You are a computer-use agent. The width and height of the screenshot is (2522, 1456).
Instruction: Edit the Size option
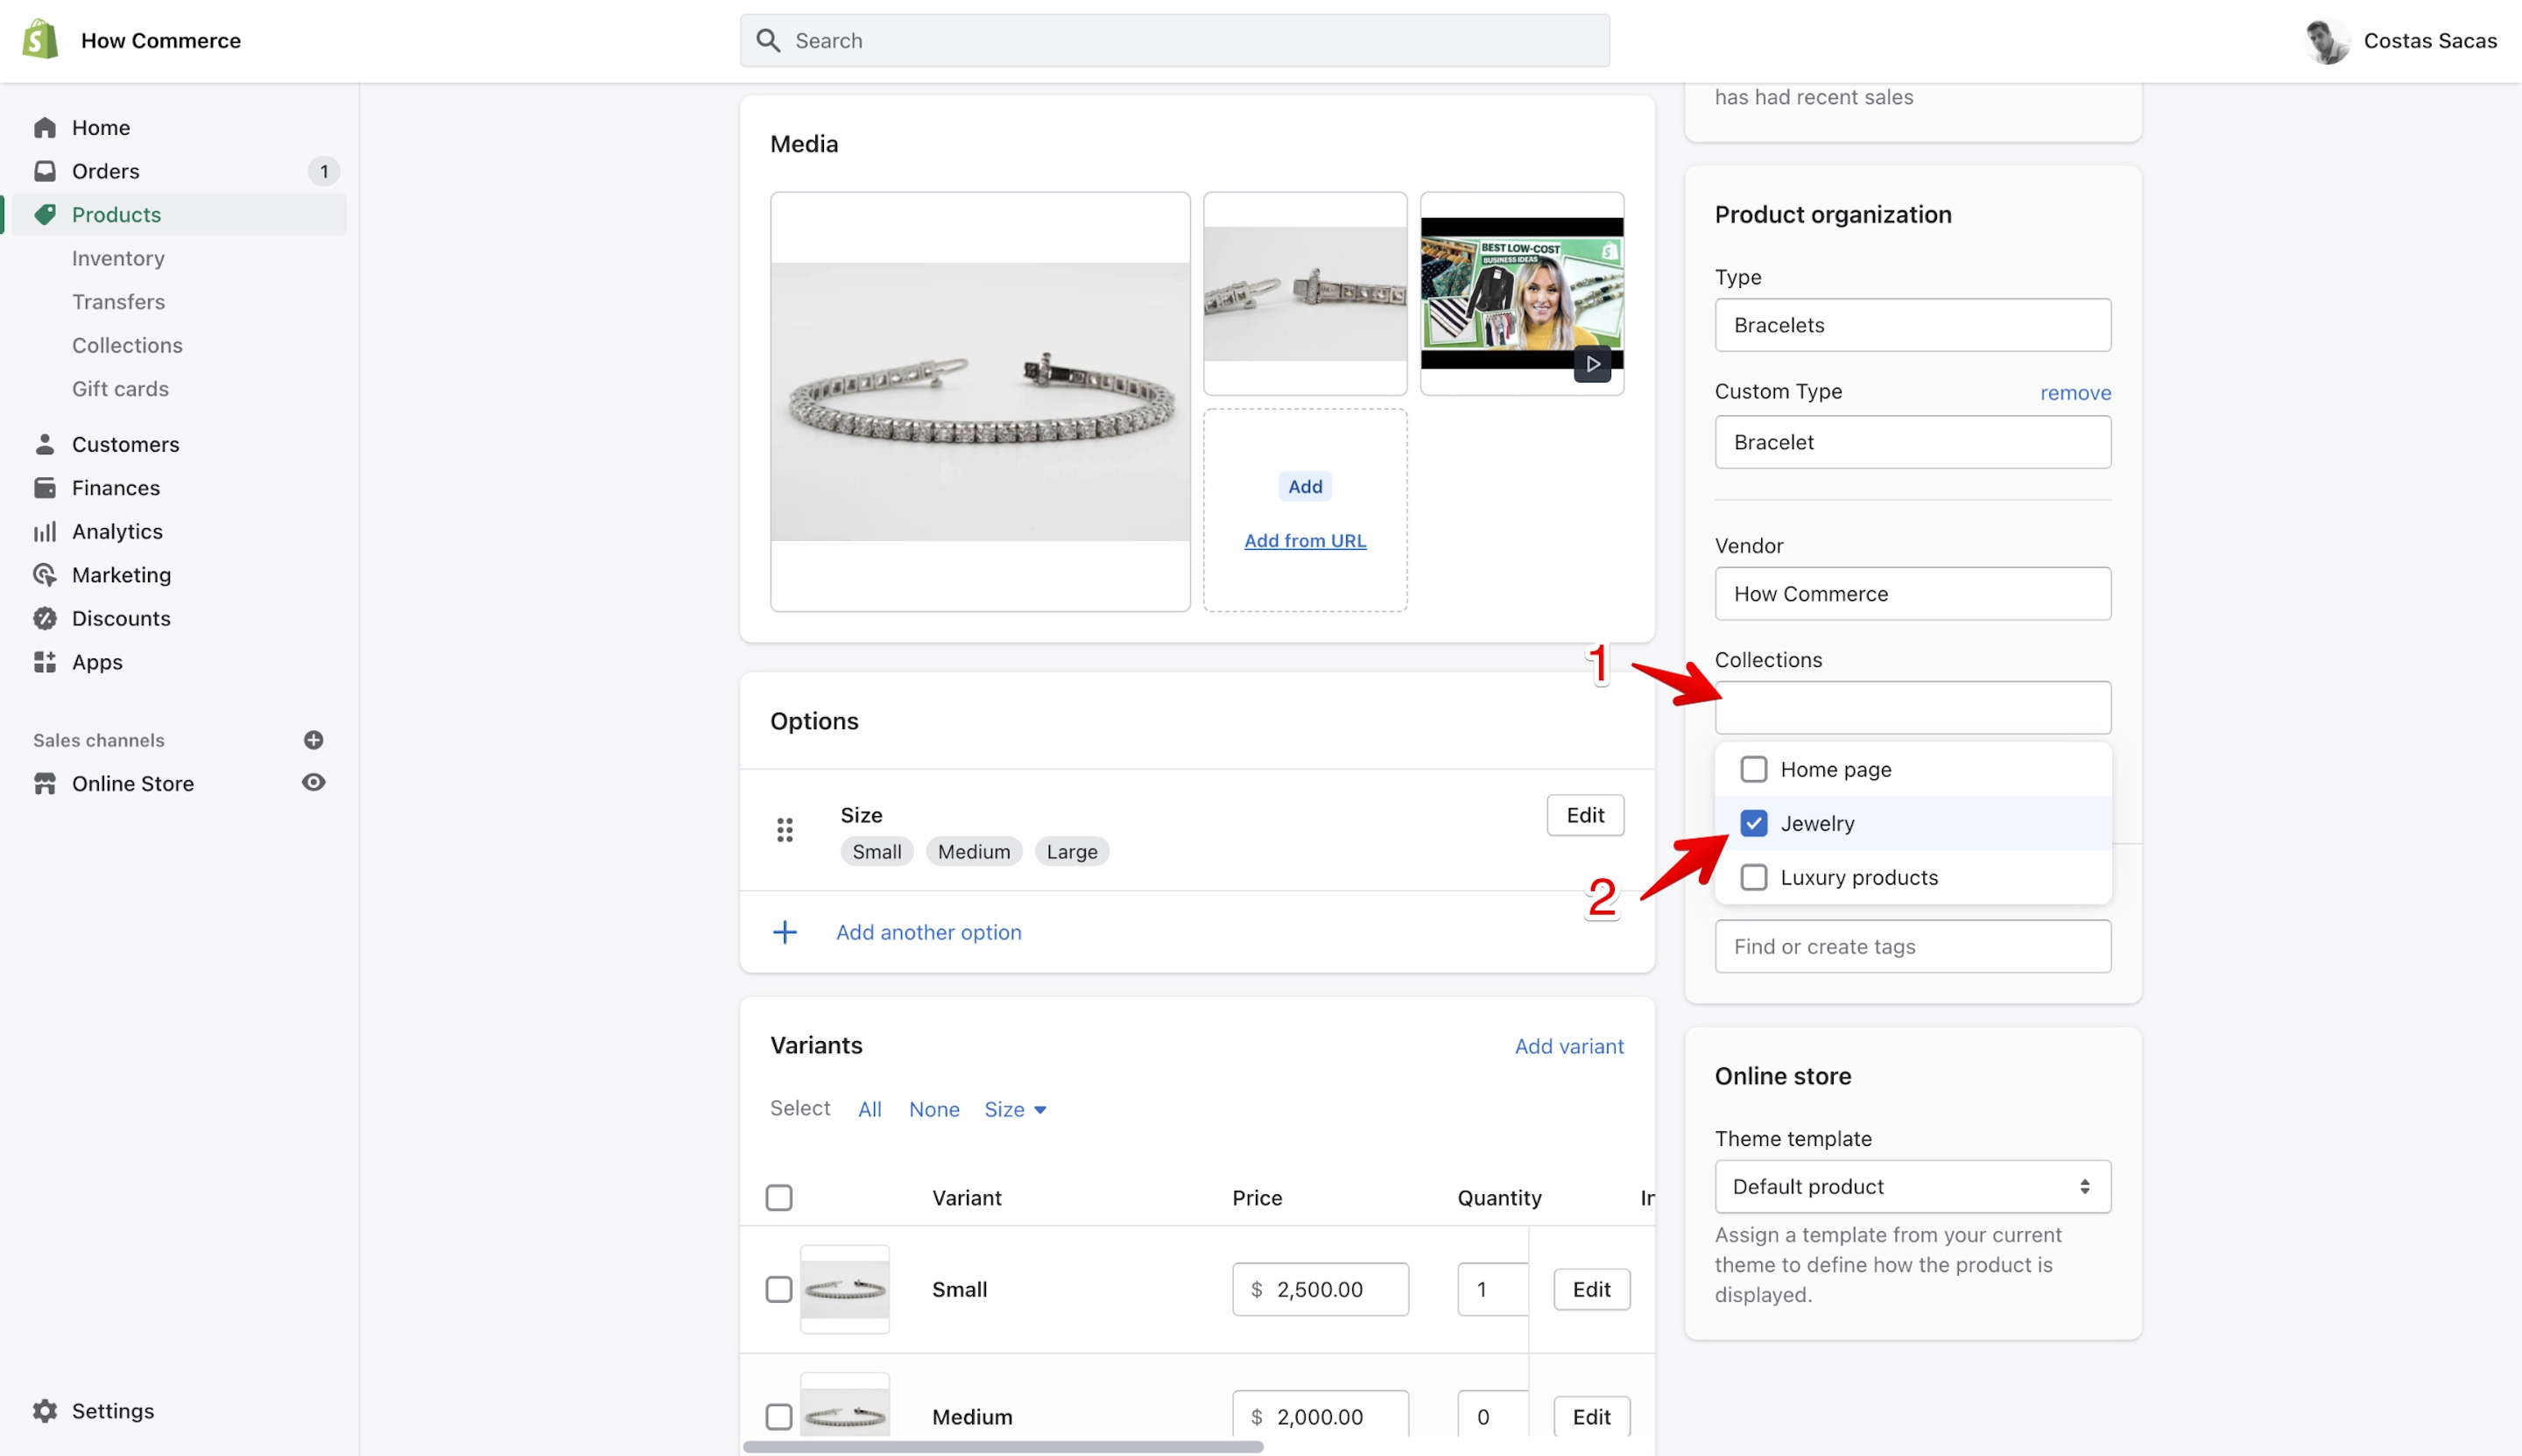tap(1585, 815)
